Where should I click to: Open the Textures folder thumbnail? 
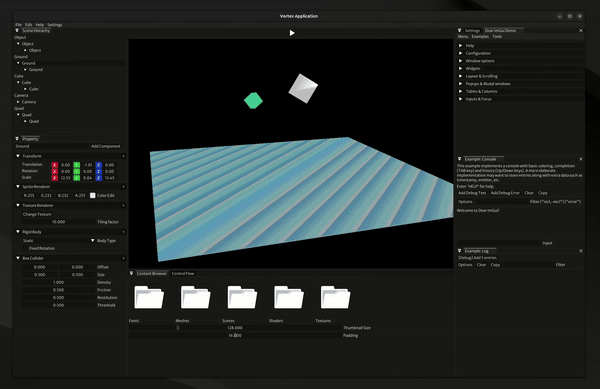(336, 297)
